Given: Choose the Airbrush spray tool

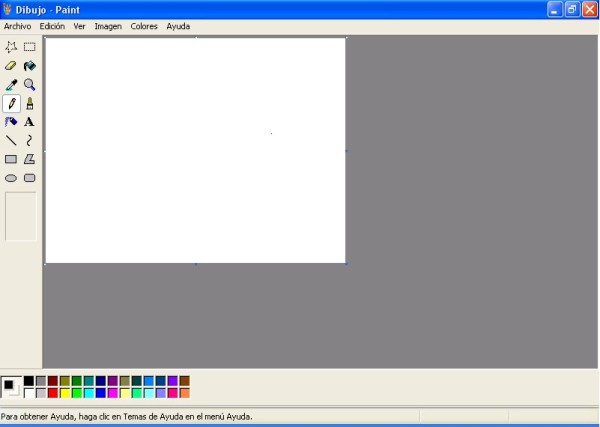Looking at the screenshot, I should (x=11, y=122).
